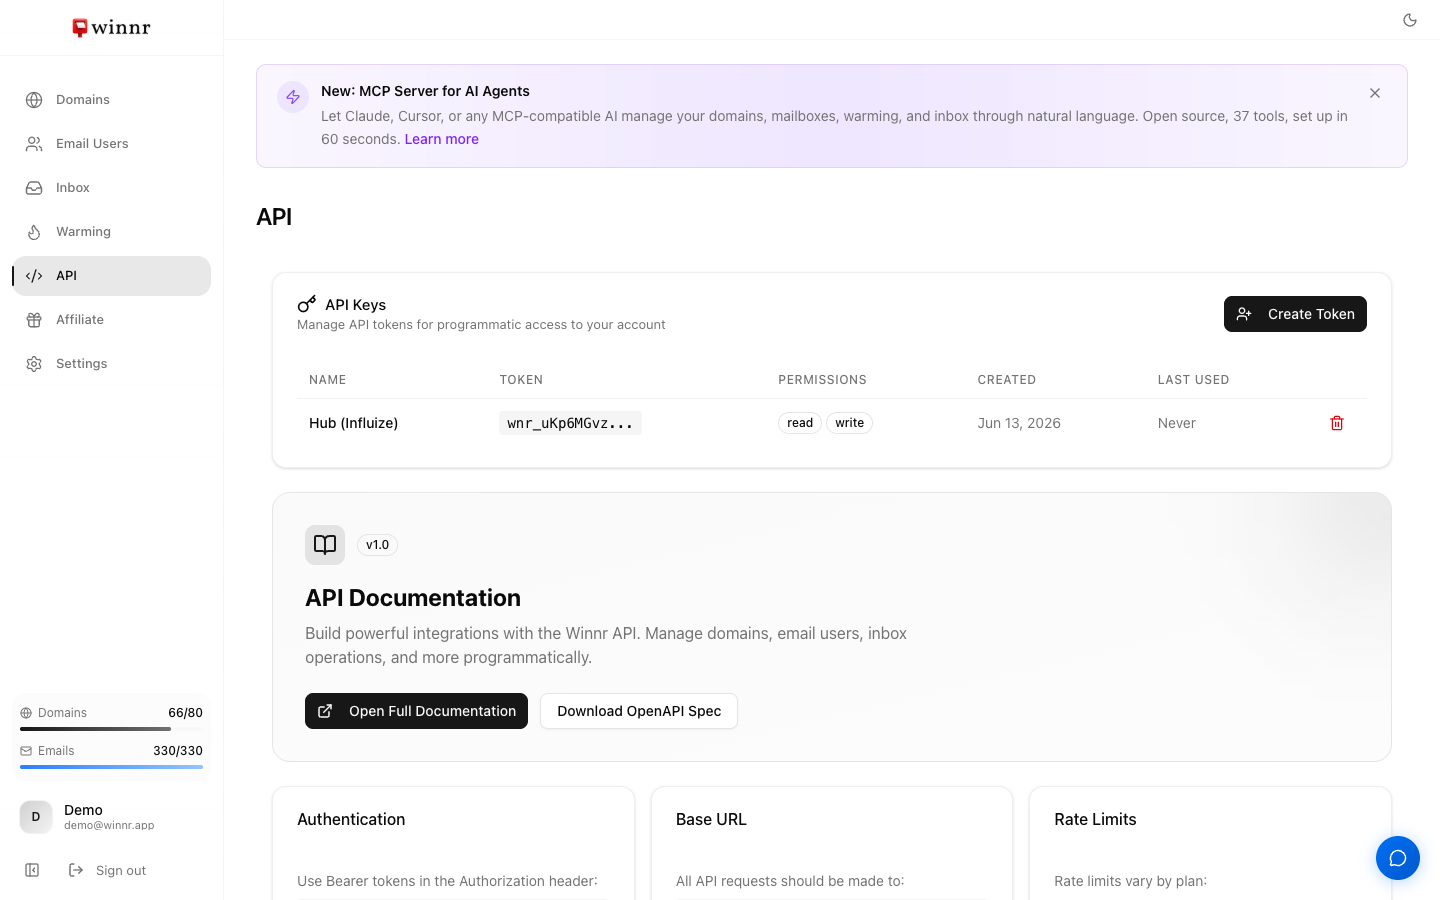1440x900 pixels.
Task: Click the PERMISSIONS column header
Action: (822, 380)
